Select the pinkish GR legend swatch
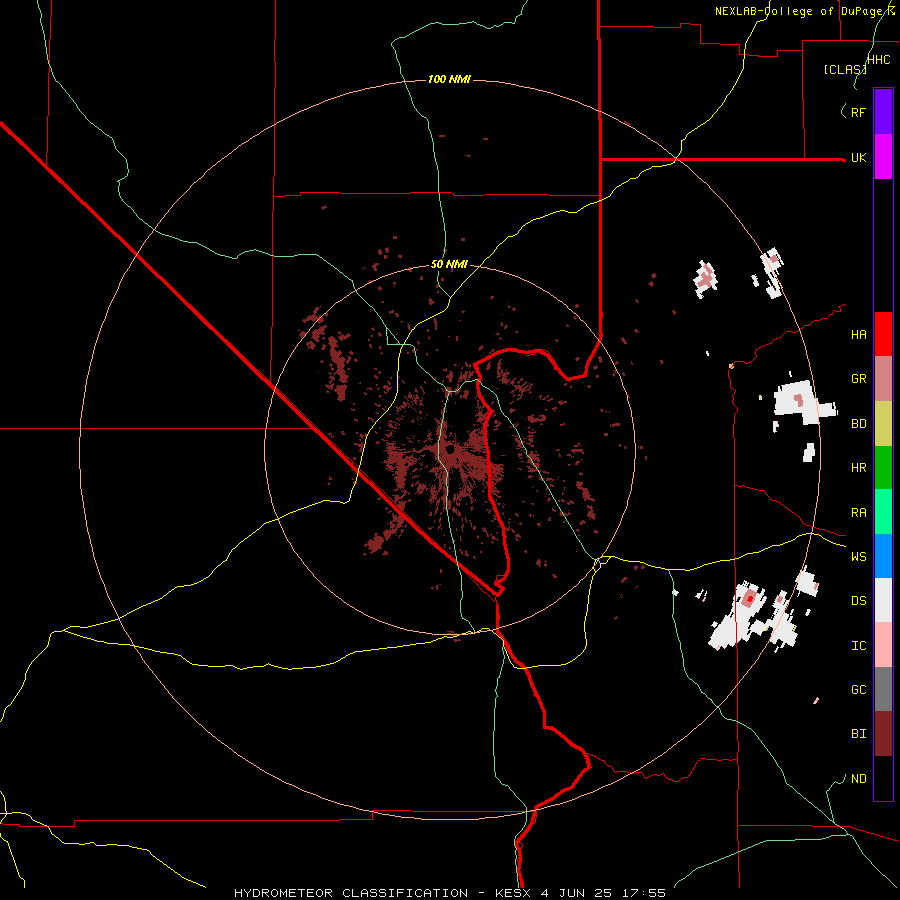Viewport: 900px width, 900px height. click(883, 378)
